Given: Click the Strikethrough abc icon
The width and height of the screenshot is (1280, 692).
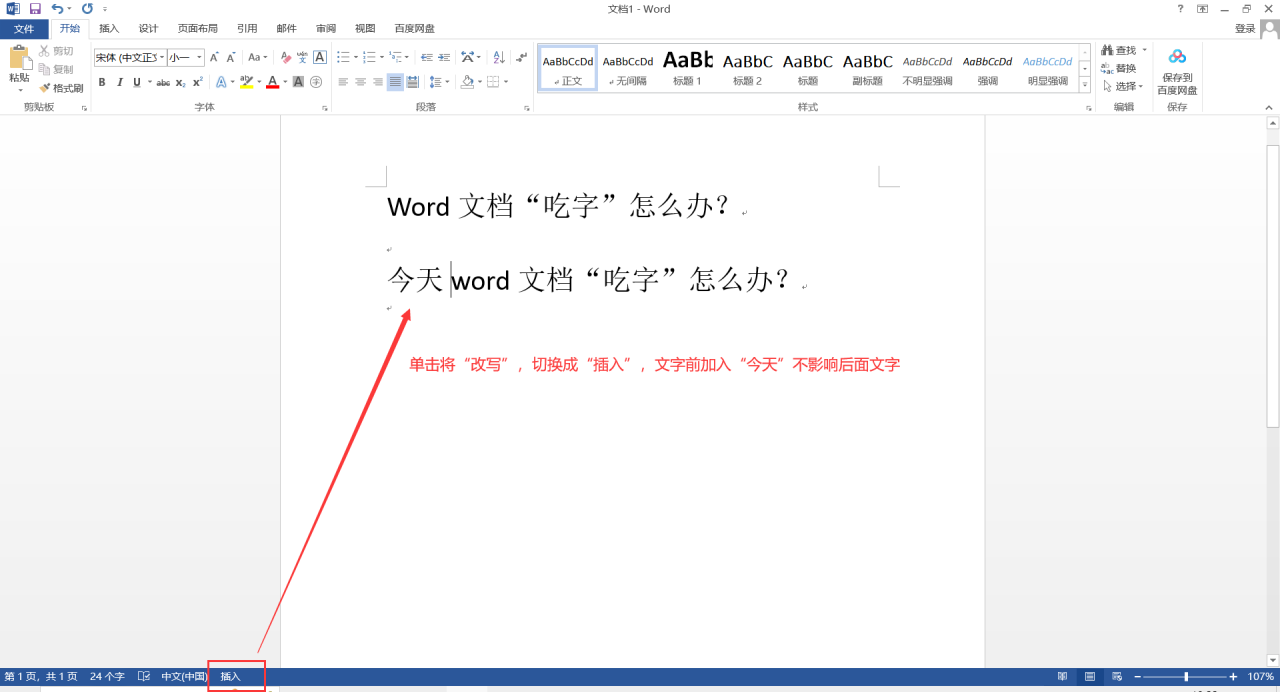Looking at the screenshot, I should (x=163, y=82).
